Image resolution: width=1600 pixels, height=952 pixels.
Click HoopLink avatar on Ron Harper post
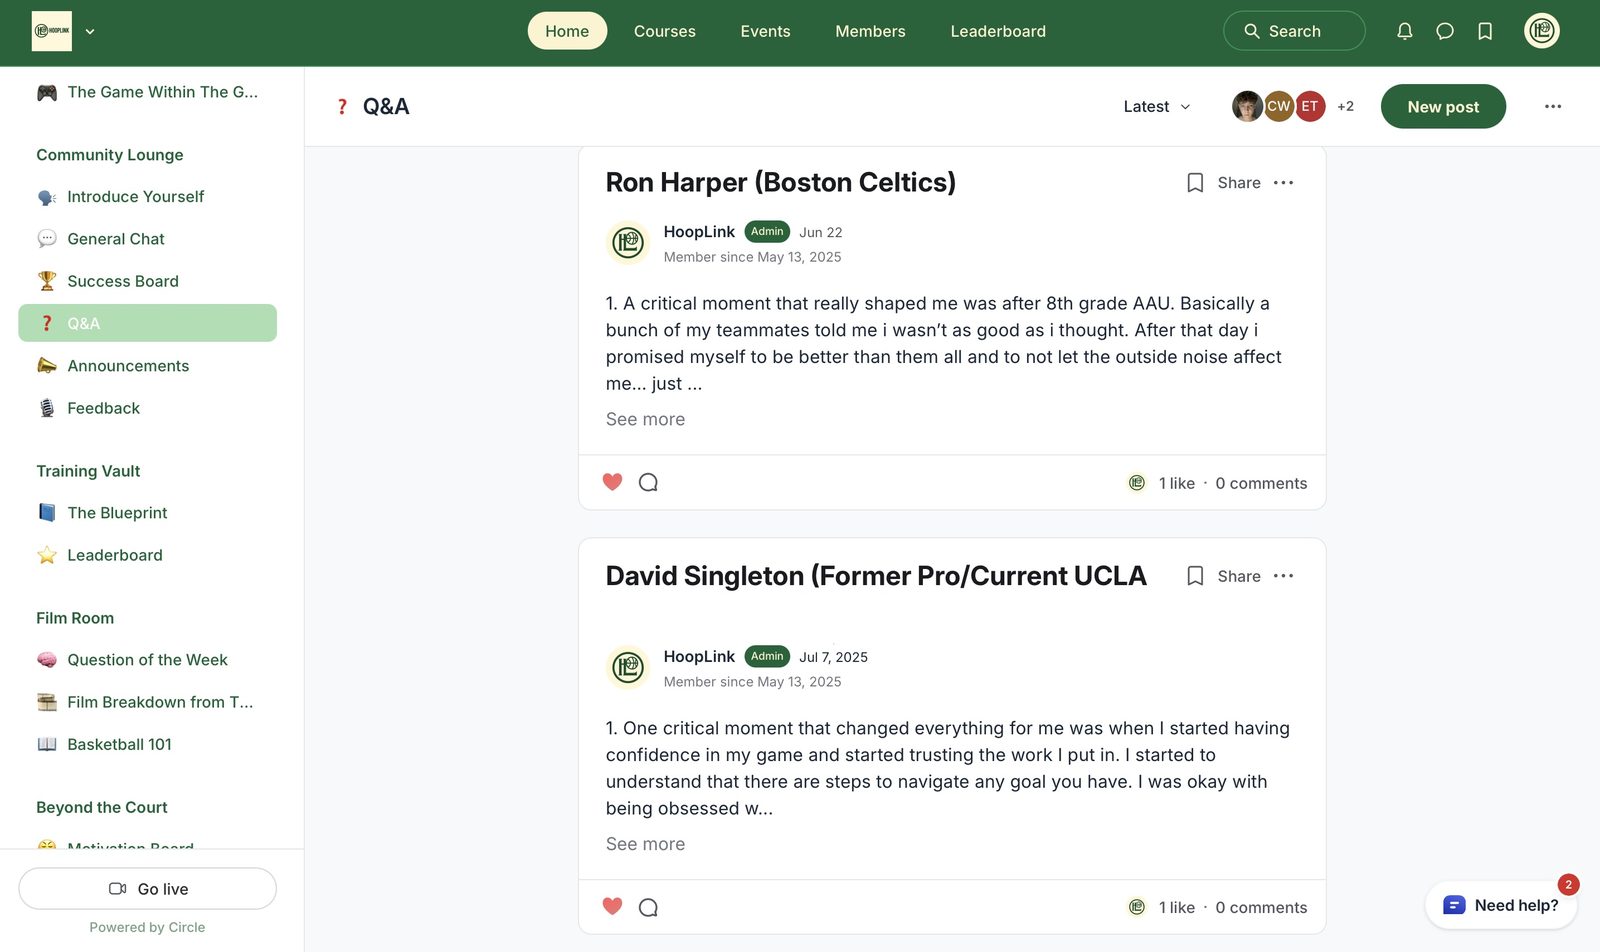(x=628, y=243)
